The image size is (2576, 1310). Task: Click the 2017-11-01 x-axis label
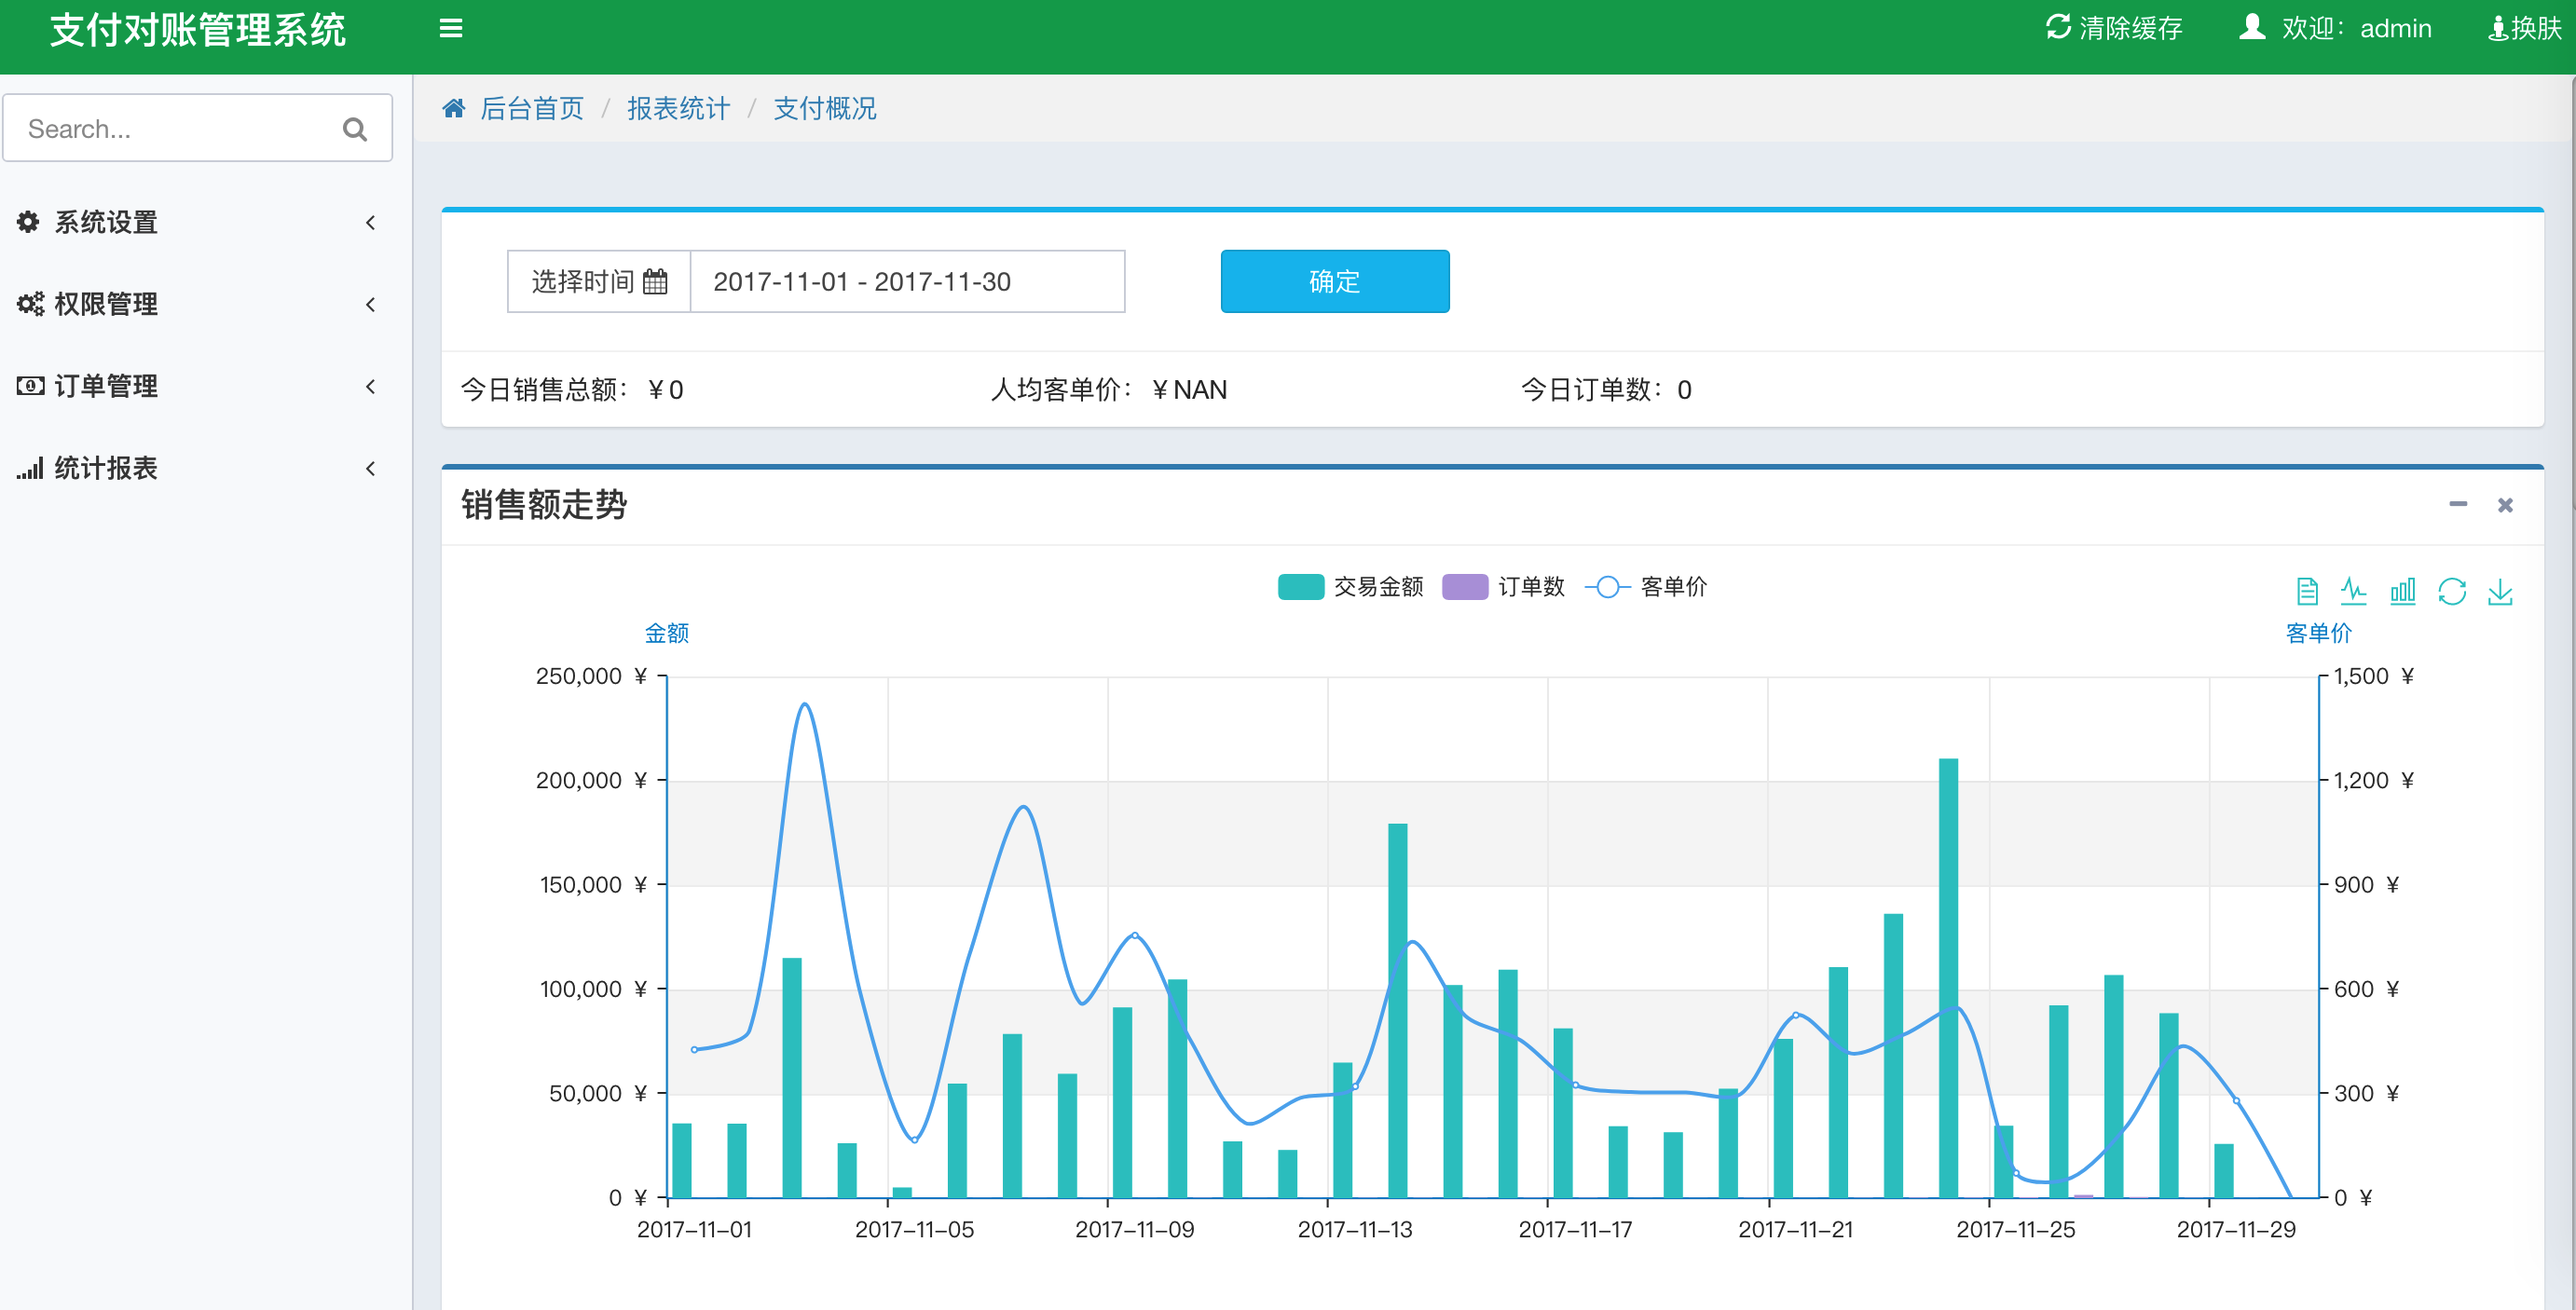pyautogui.click(x=694, y=1229)
